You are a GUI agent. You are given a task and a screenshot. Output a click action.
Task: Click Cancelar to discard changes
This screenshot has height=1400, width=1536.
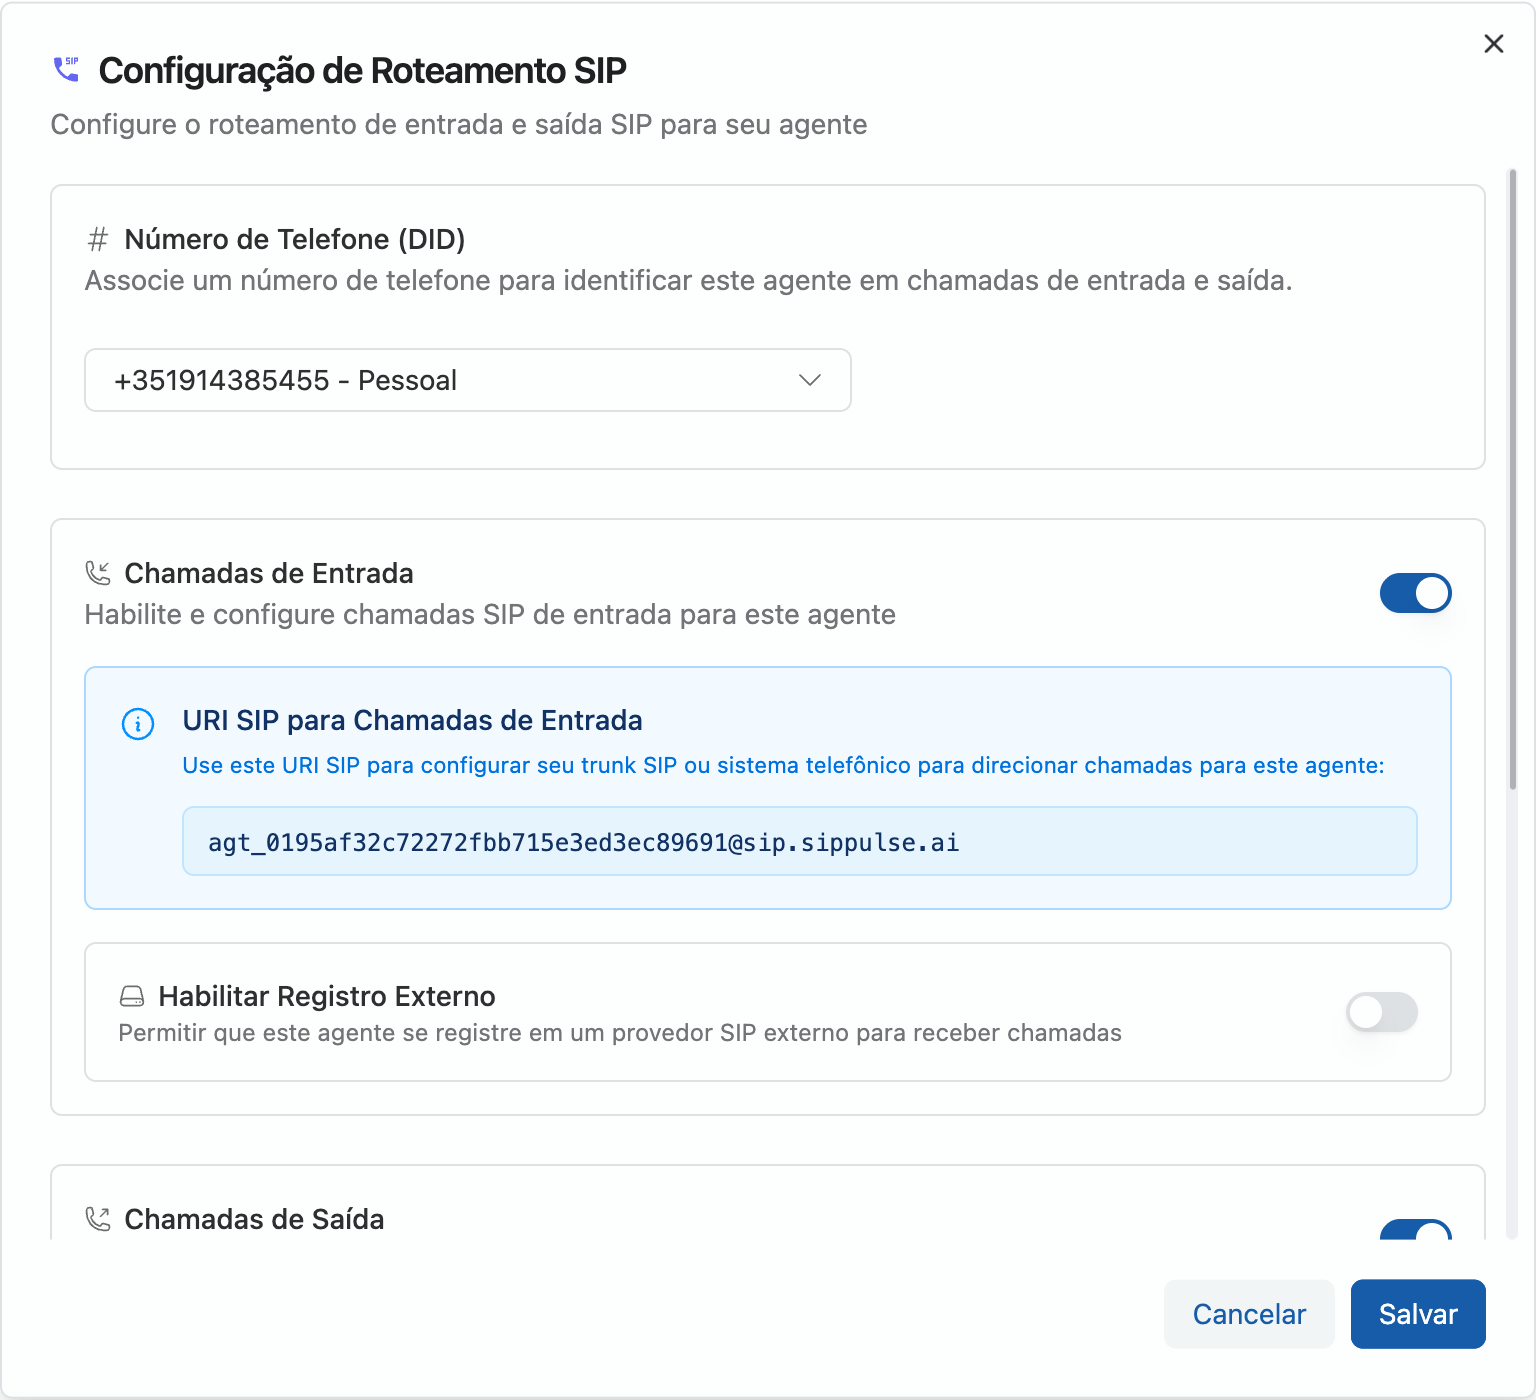pos(1248,1313)
